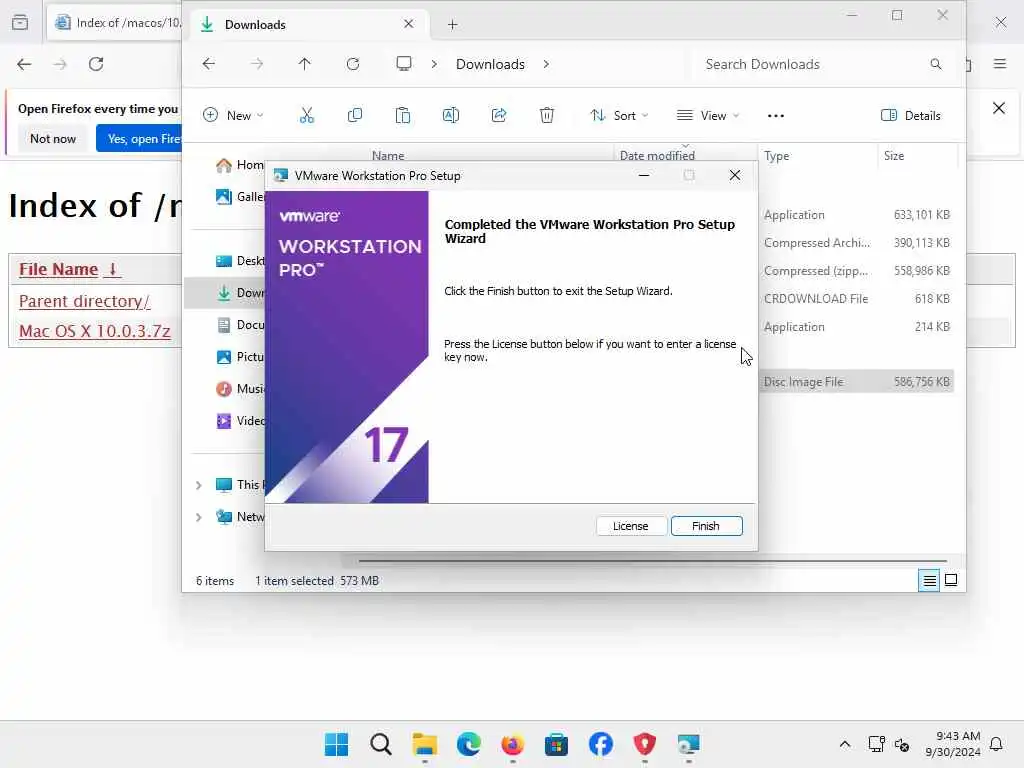Click the Rename icon in Explorer toolbar
Viewport: 1024px width, 768px height.
coord(451,116)
